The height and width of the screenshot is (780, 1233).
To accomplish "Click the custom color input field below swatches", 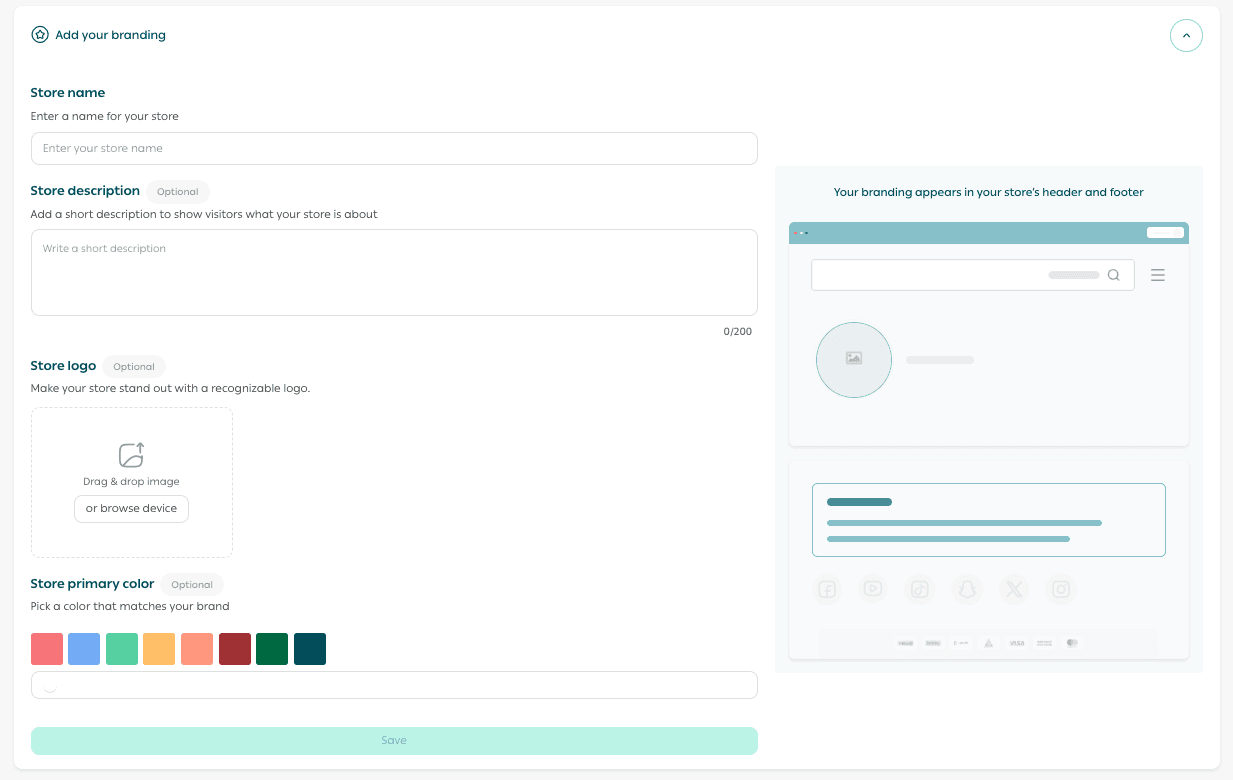I will (394, 685).
